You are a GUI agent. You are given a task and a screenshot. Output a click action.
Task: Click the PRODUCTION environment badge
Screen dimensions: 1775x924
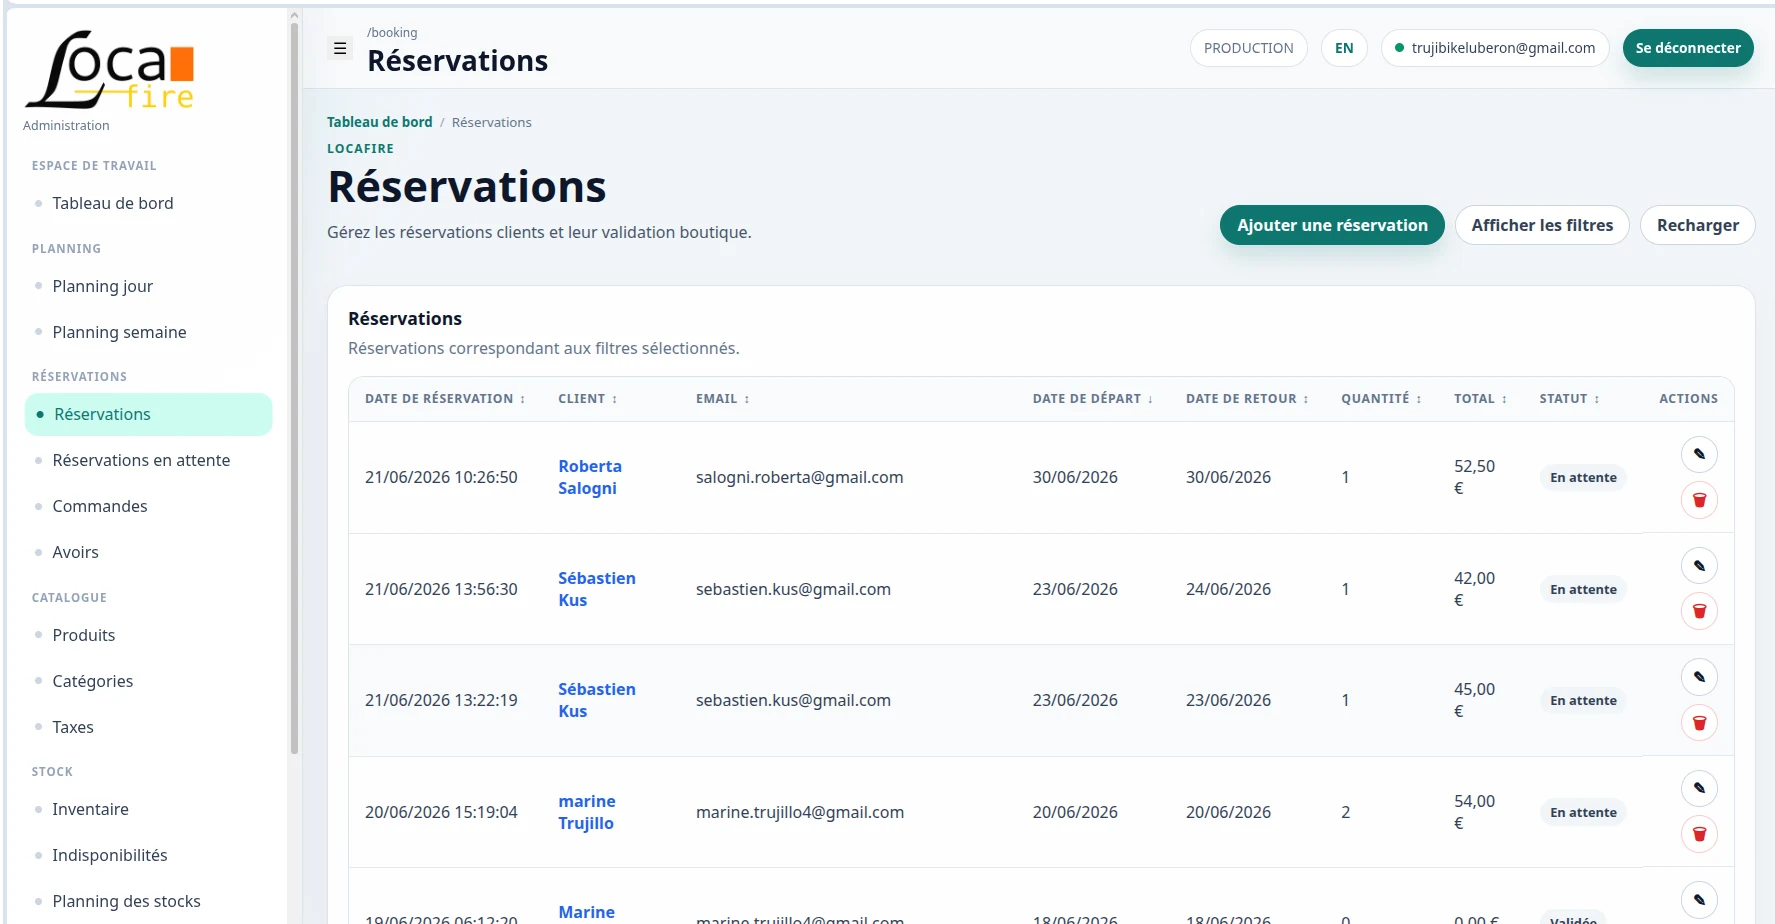(1248, 48)
